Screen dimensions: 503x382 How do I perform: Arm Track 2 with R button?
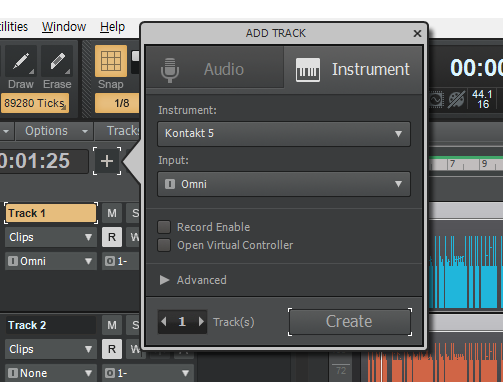(x=112, y=349)
